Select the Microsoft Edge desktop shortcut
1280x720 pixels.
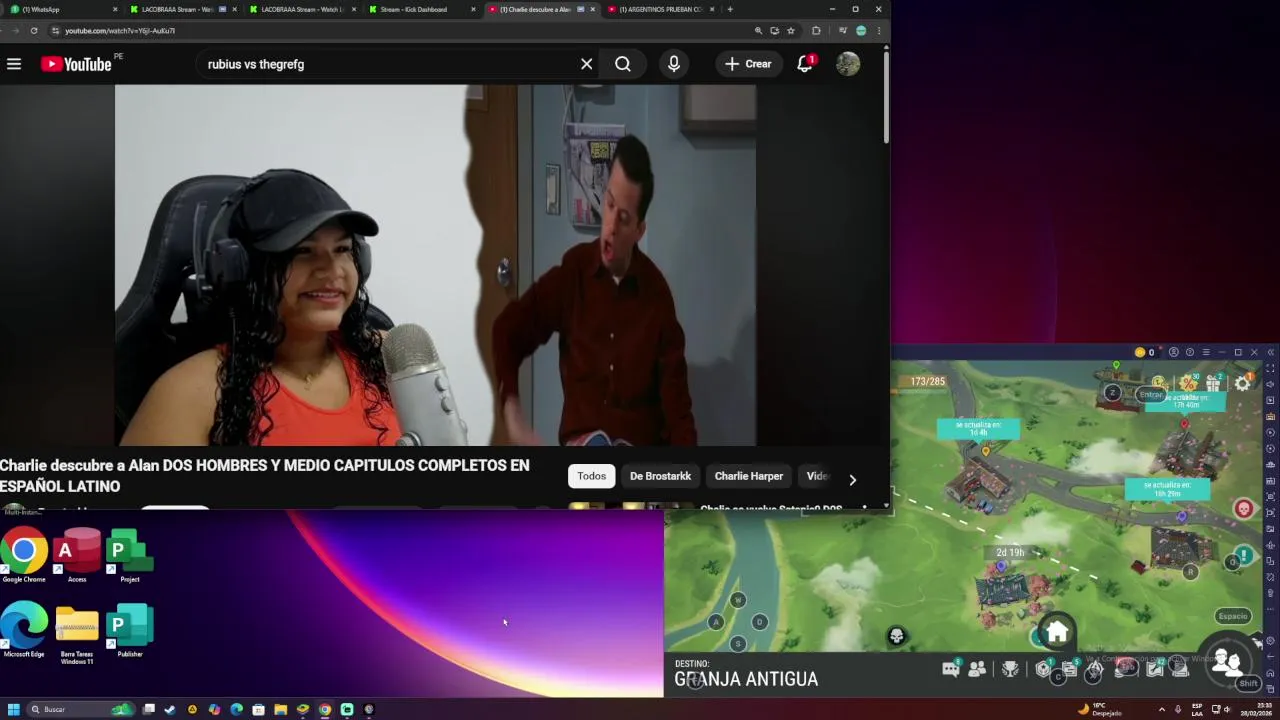(24, 630)
